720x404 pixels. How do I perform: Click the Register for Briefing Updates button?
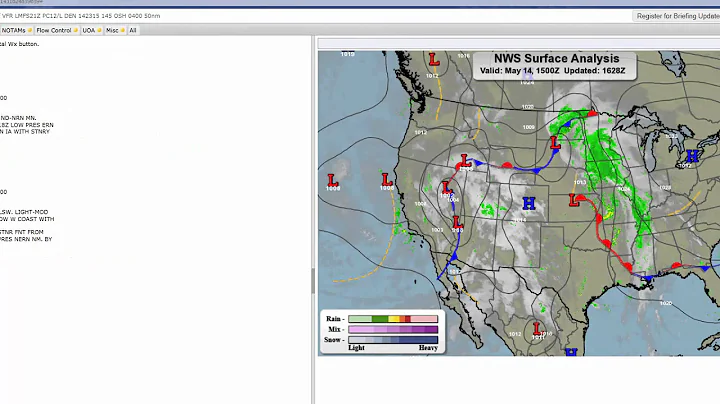(676, 16)
